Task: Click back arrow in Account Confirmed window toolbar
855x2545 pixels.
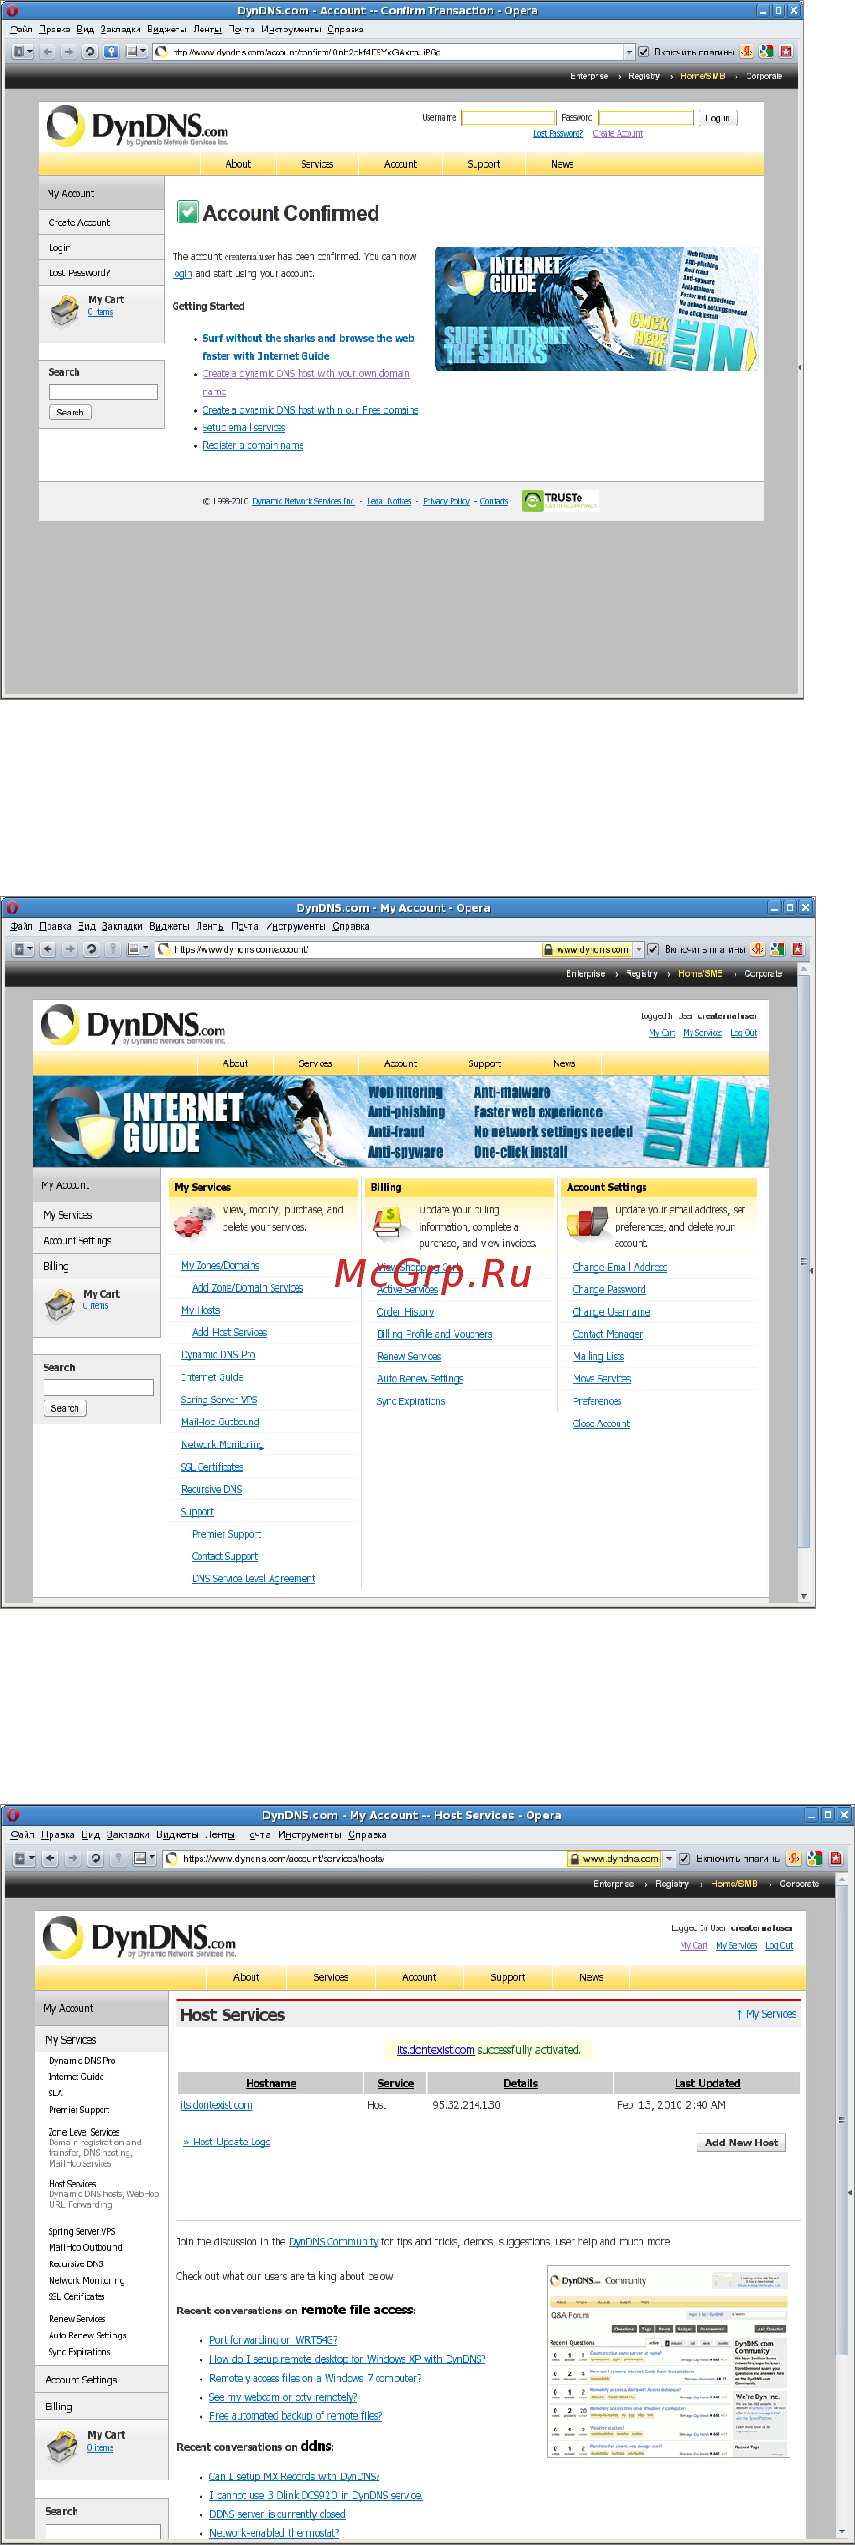Action: click(47, 52)
